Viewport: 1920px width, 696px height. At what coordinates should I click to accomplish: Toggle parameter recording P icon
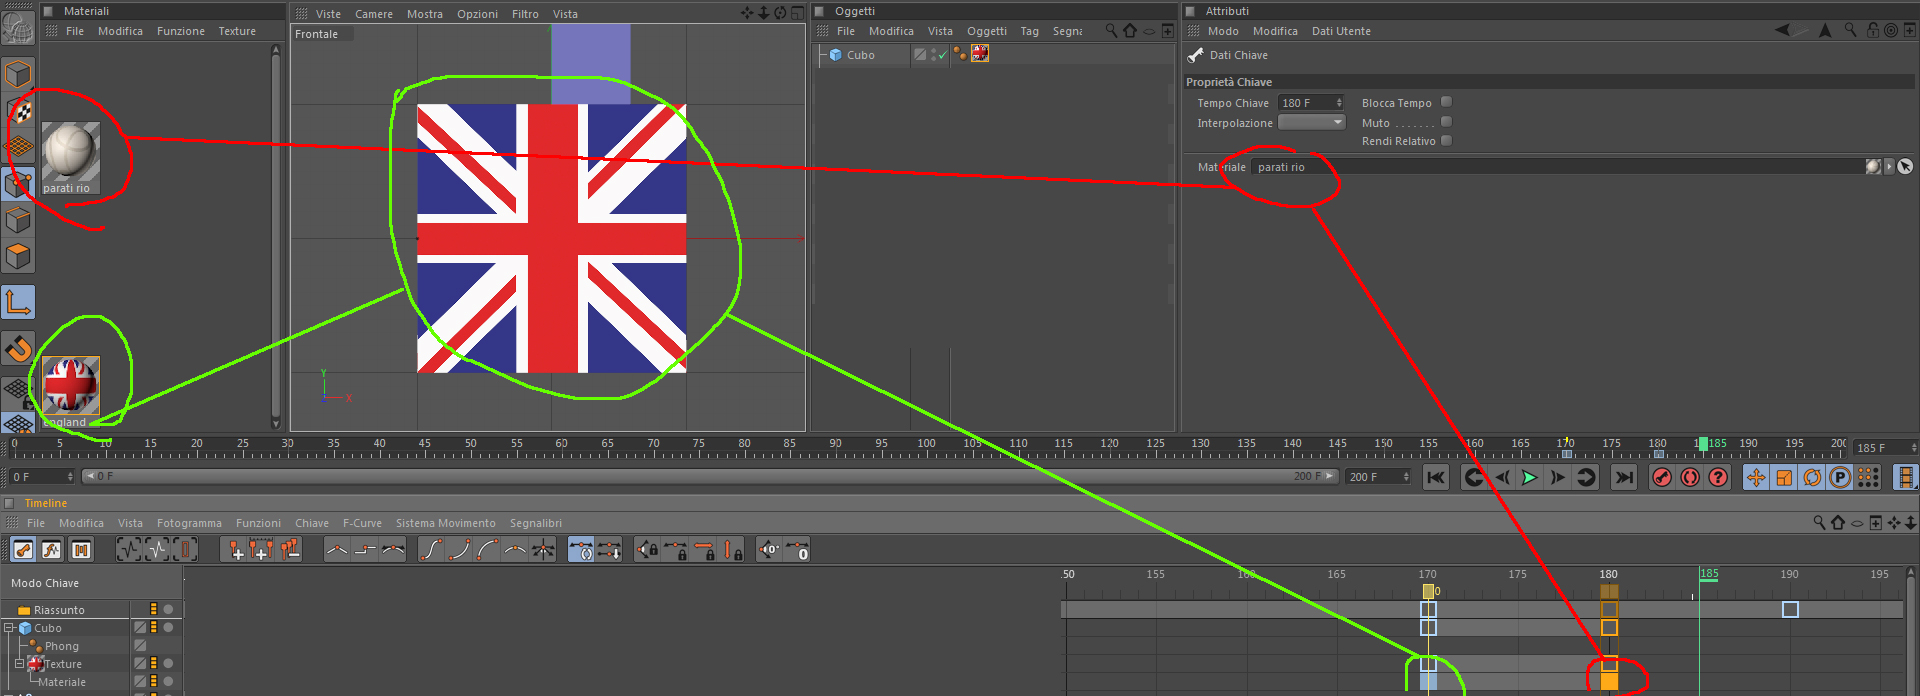[1840, 478]
